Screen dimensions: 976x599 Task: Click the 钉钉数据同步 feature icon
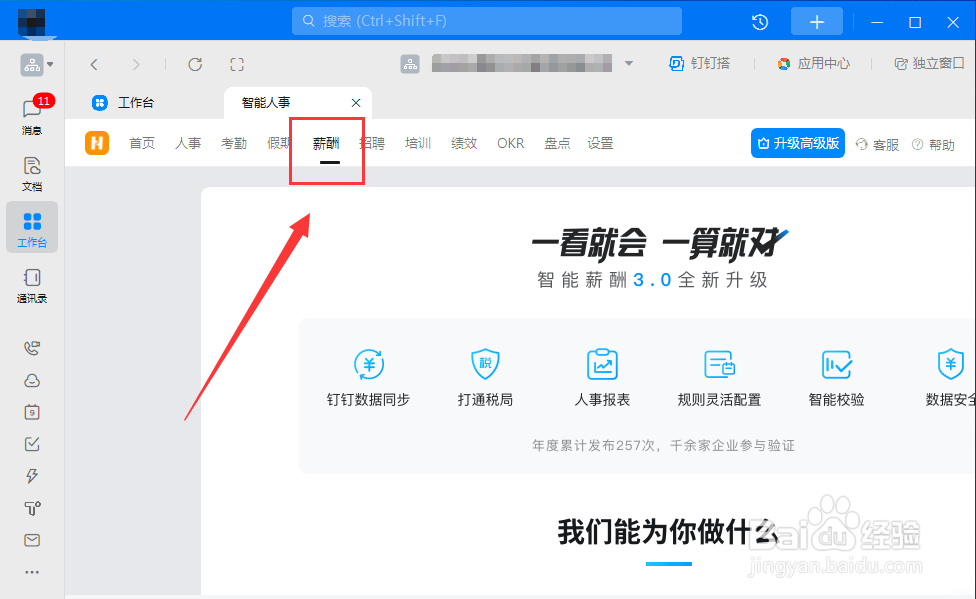click(368, 364)
